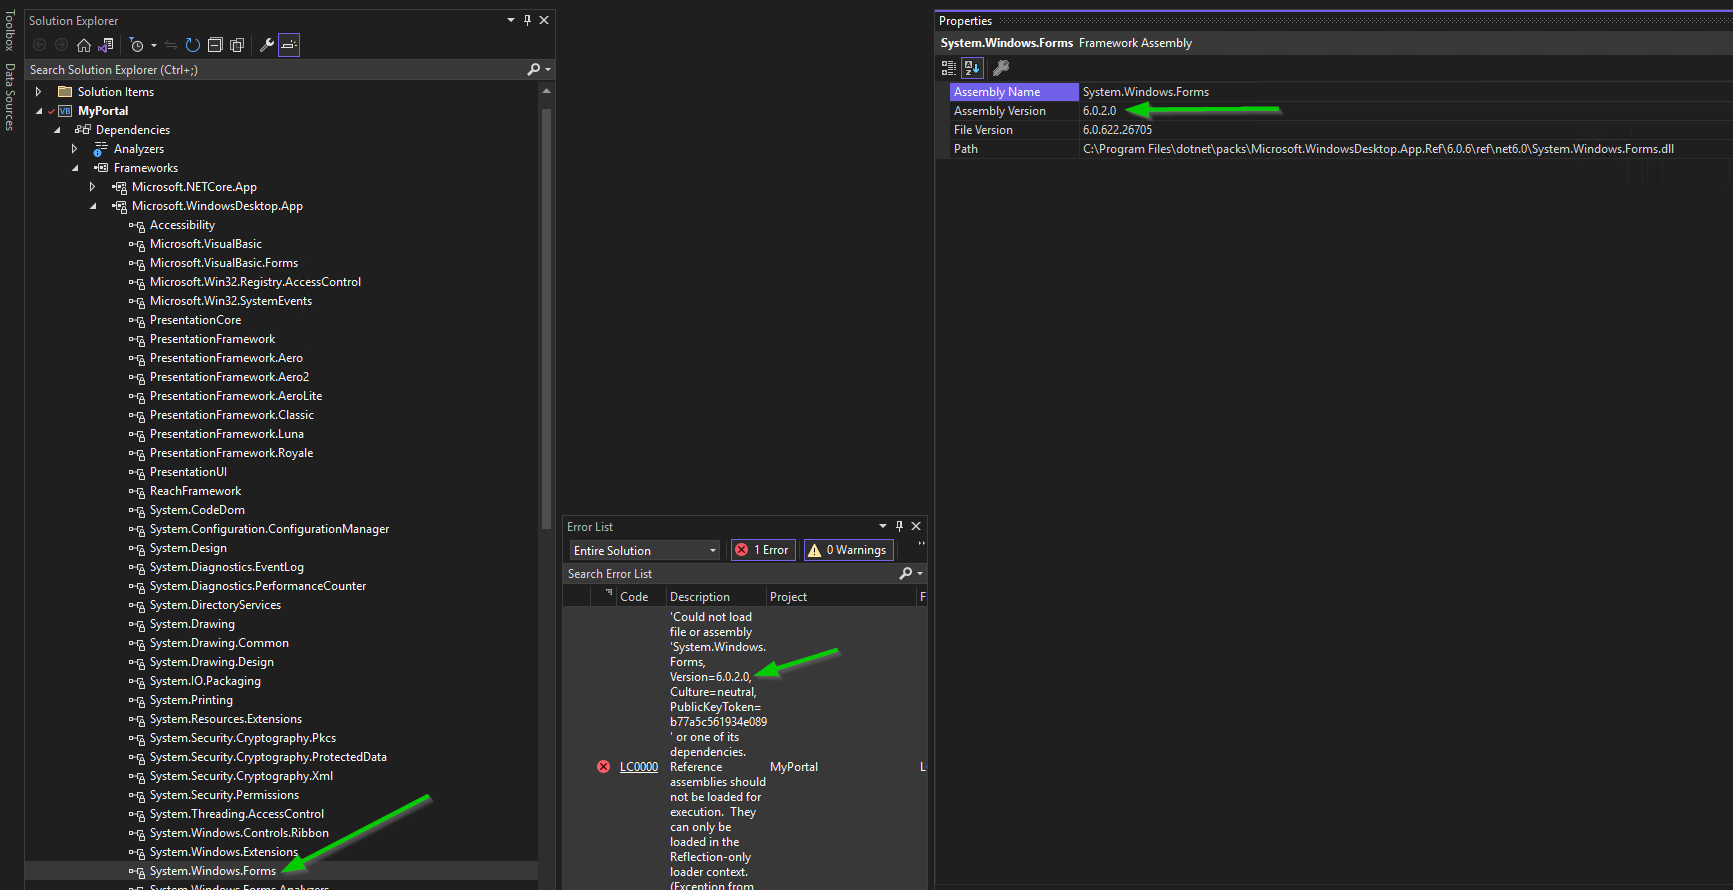Open the Toolbox side tab
The width and height of the screenshot is (1733, 890).
[10, 30]
